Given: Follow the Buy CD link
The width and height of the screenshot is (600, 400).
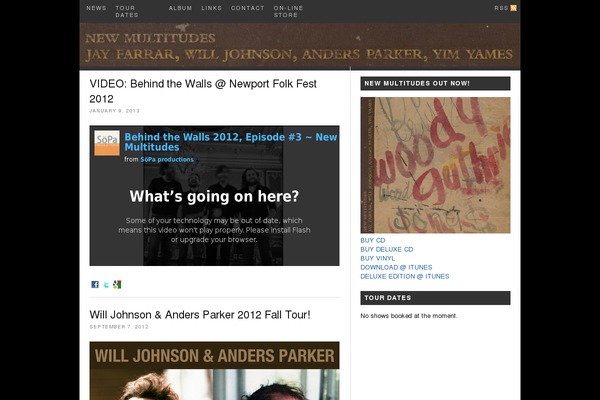Looking at the screenshot, I should [373, 240].
